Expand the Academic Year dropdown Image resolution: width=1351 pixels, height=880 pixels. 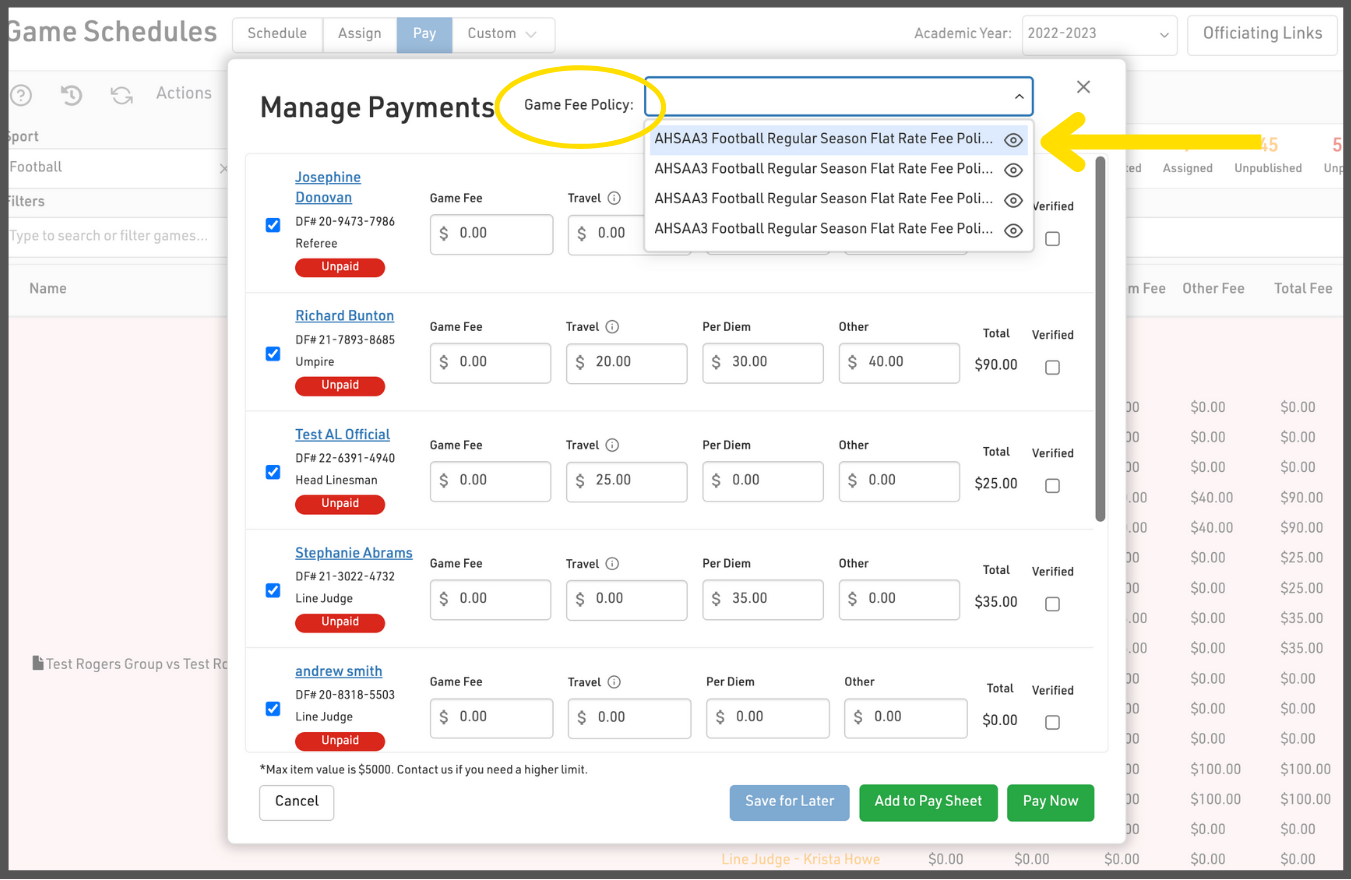point(1098,34)
